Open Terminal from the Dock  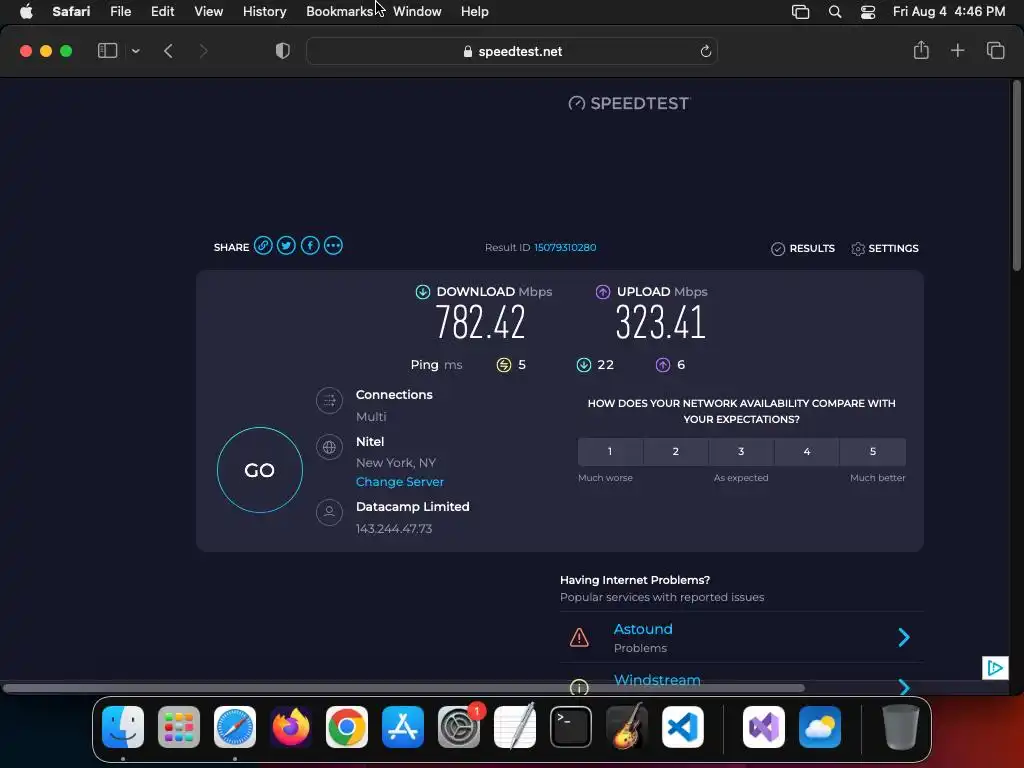coord(571,727)
